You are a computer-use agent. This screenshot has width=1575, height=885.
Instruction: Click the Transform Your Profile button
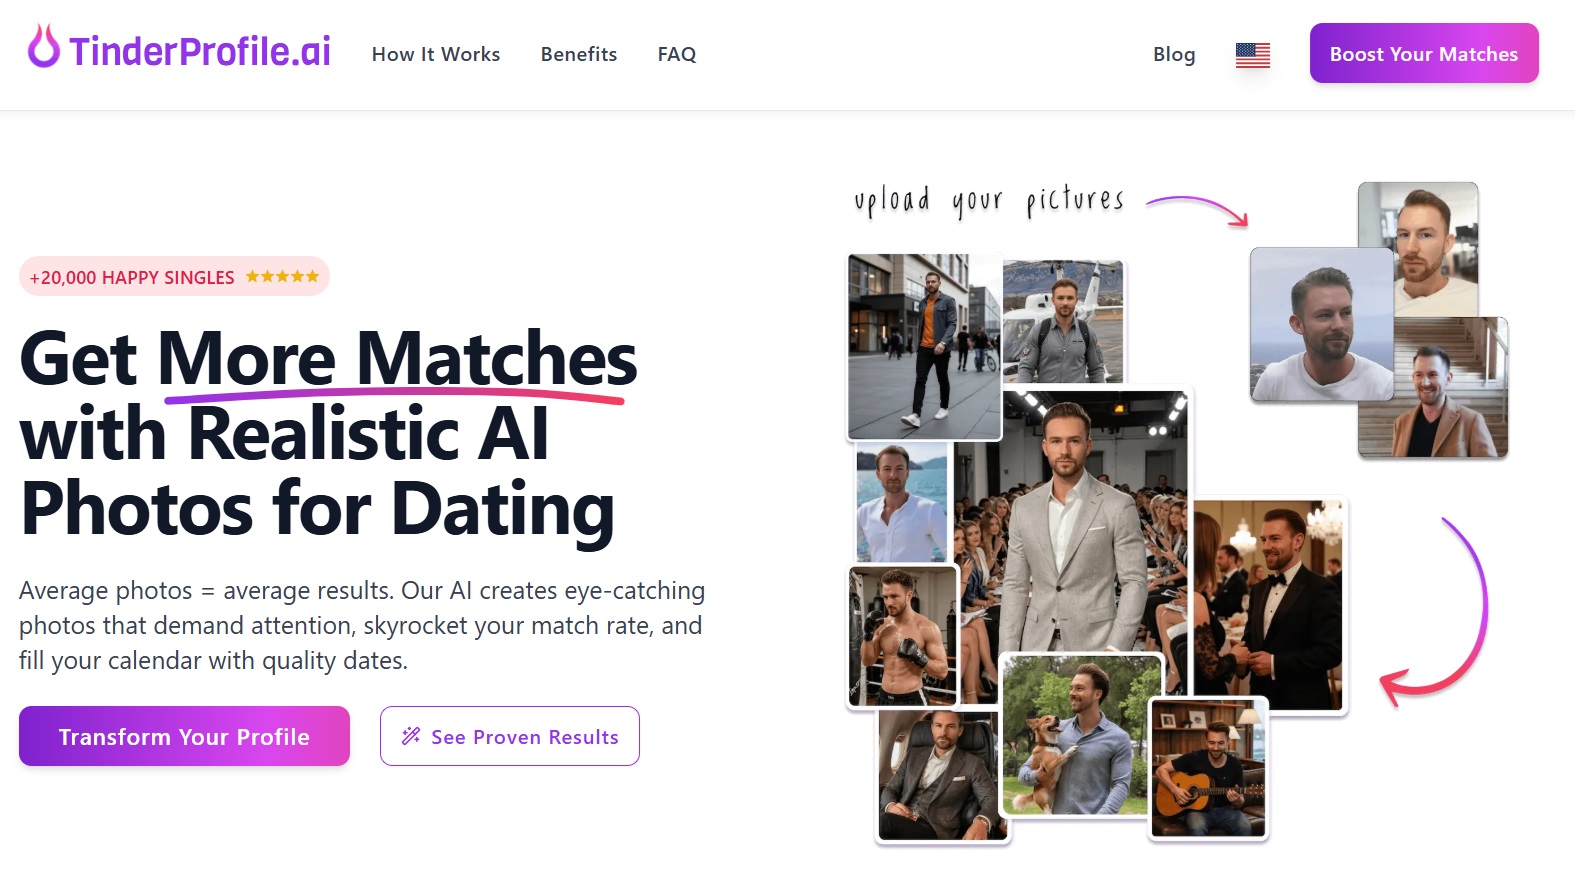[184, 736]
